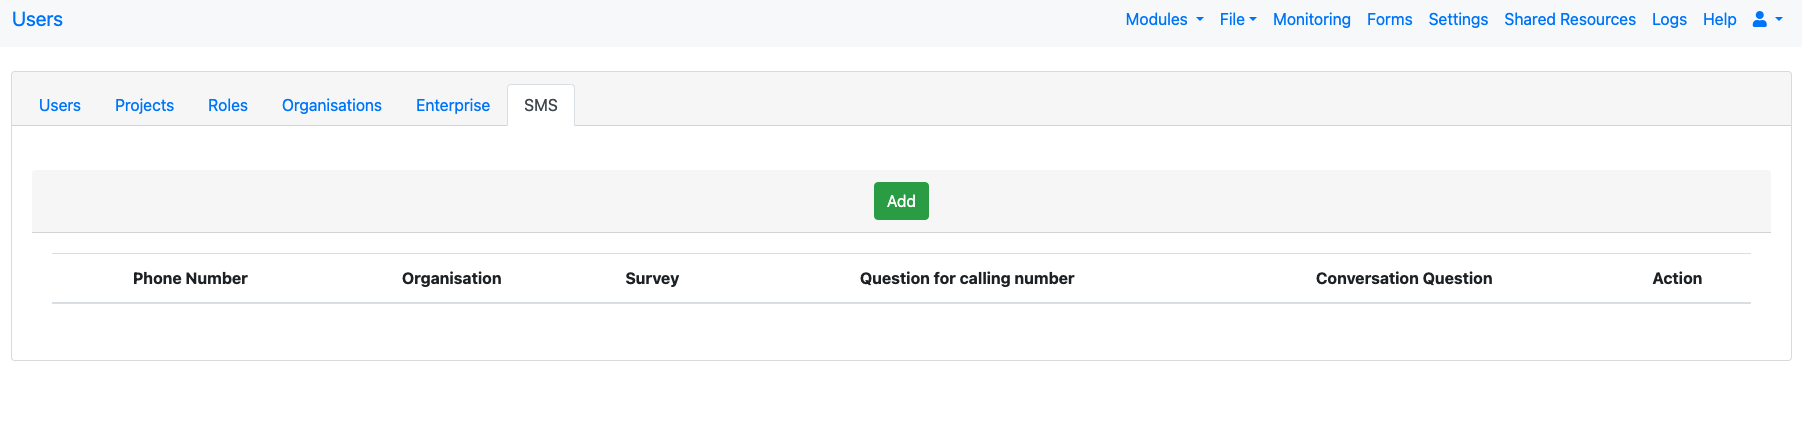Go to Forms in navigation bar

click(1389, 19)
